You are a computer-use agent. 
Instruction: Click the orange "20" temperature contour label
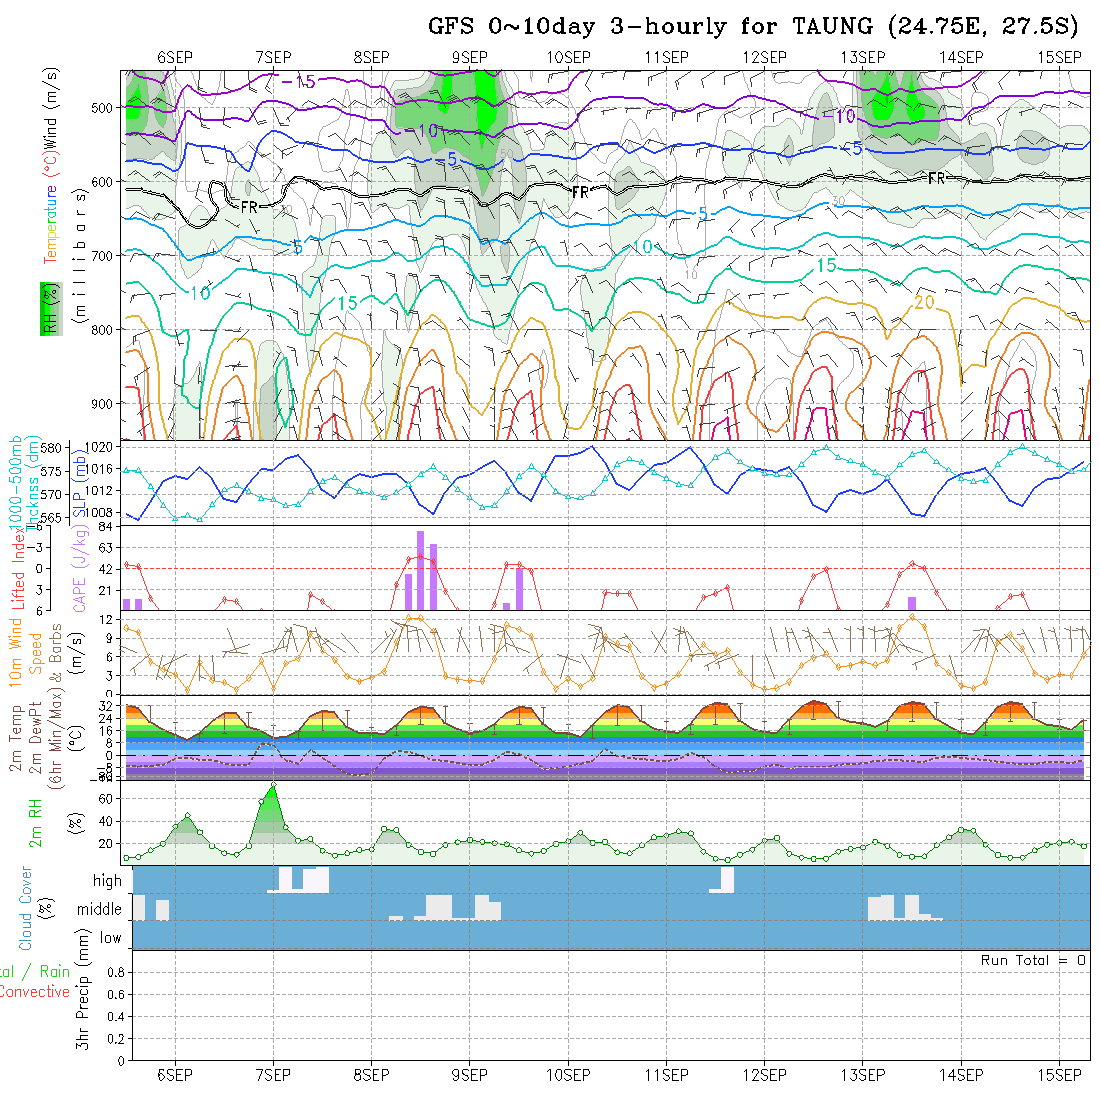pyautogui.click(x=923, y=303)
